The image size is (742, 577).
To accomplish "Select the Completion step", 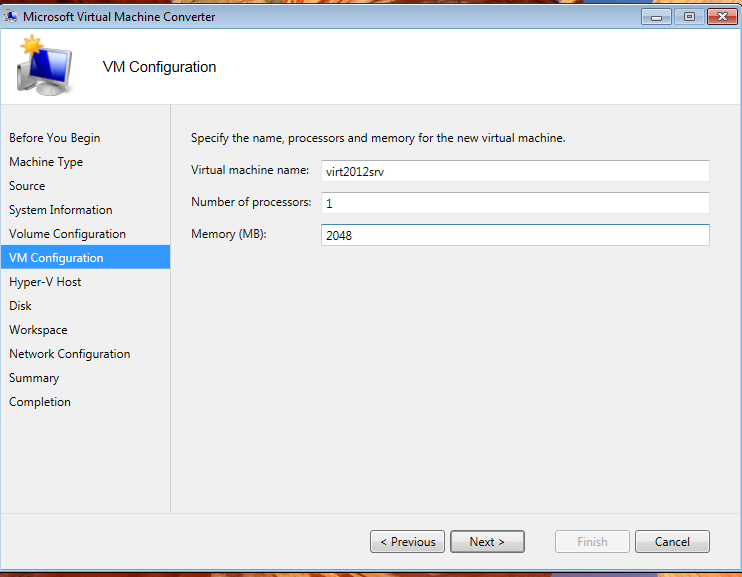I will [x=40, y=402].
